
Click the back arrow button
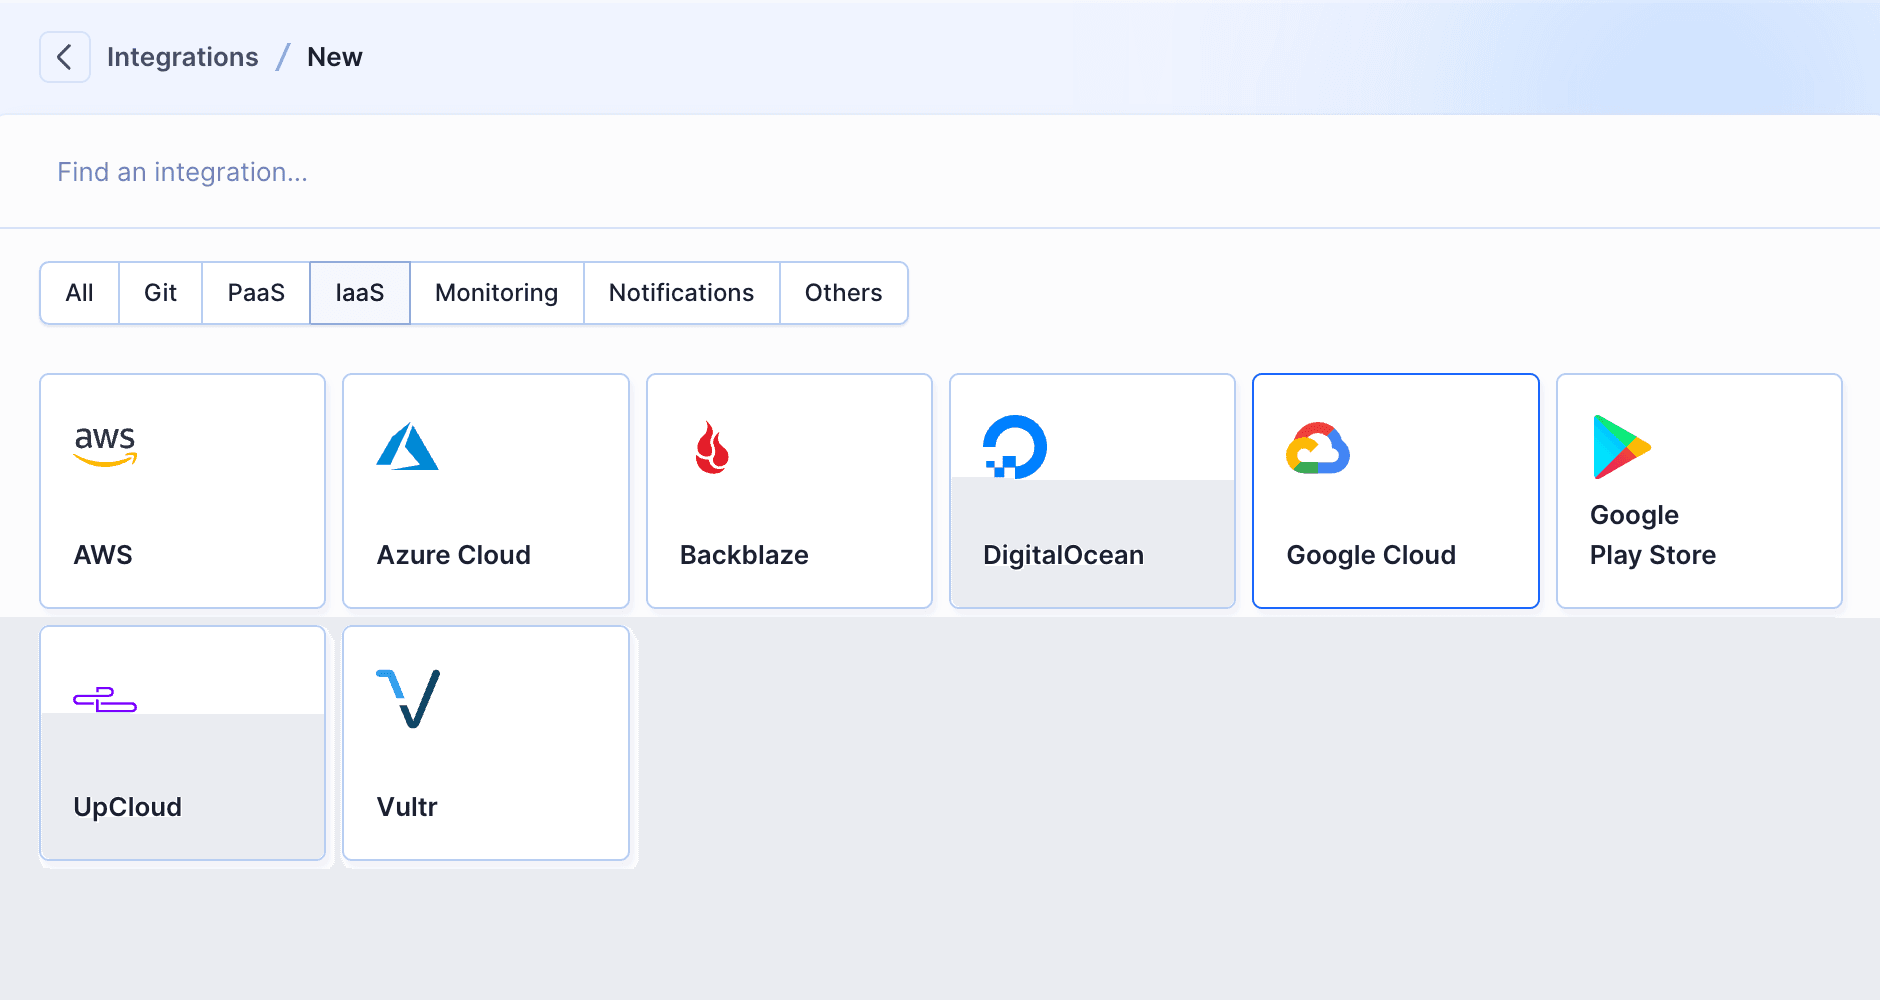point(65,57)
